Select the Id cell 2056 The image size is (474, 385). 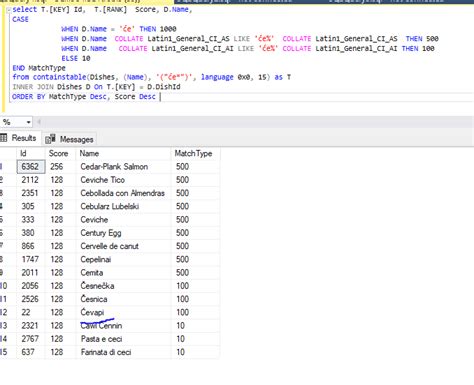click(x=31, y=286)
